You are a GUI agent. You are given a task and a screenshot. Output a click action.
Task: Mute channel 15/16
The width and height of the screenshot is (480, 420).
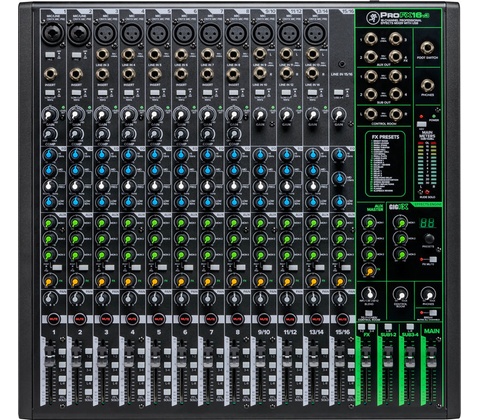pyautogui.click(x=342, y=319)
